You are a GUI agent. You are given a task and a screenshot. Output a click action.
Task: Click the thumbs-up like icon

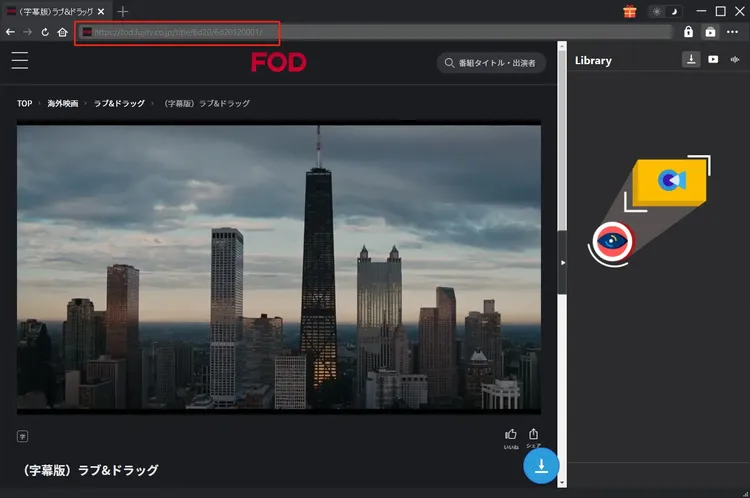pyautogui.click(x=511, y=434)
